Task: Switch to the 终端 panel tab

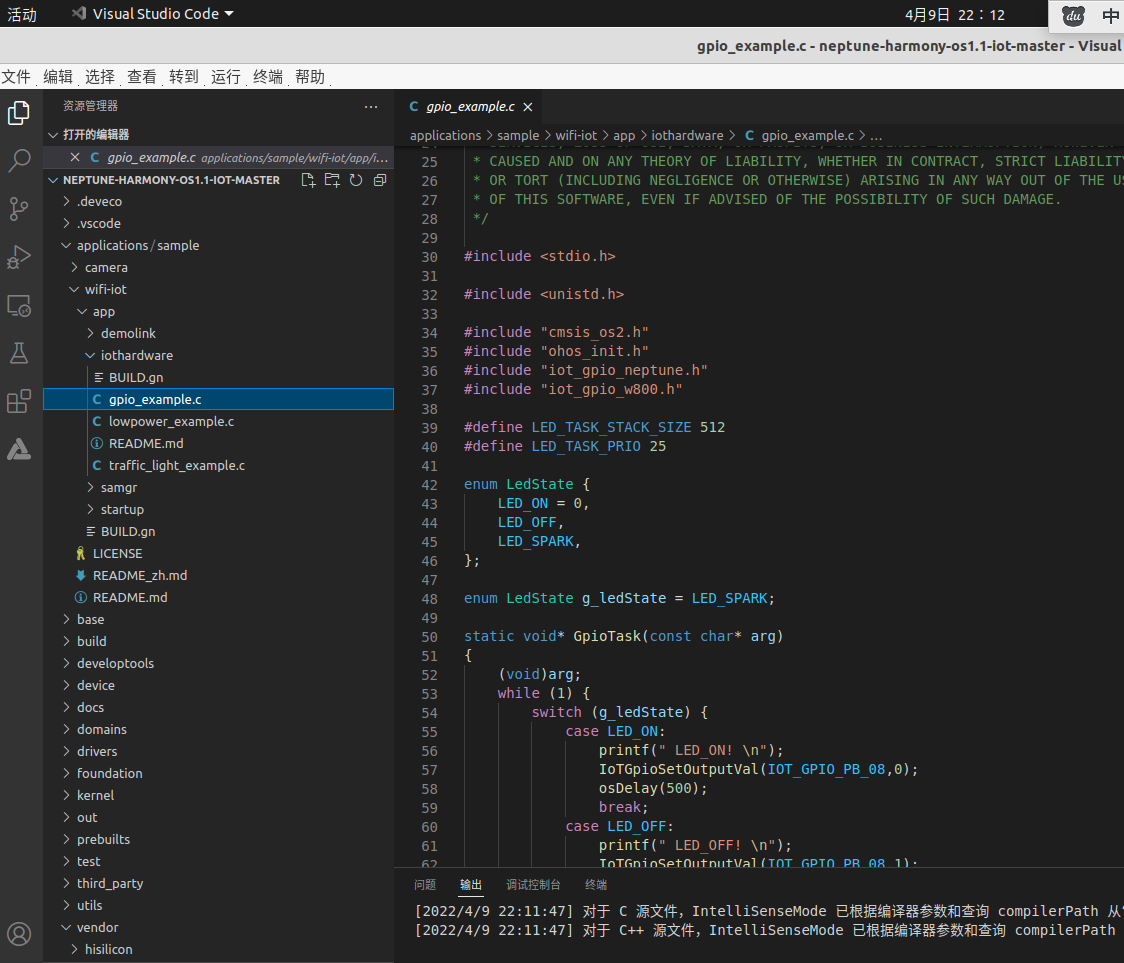Action: 596,885
